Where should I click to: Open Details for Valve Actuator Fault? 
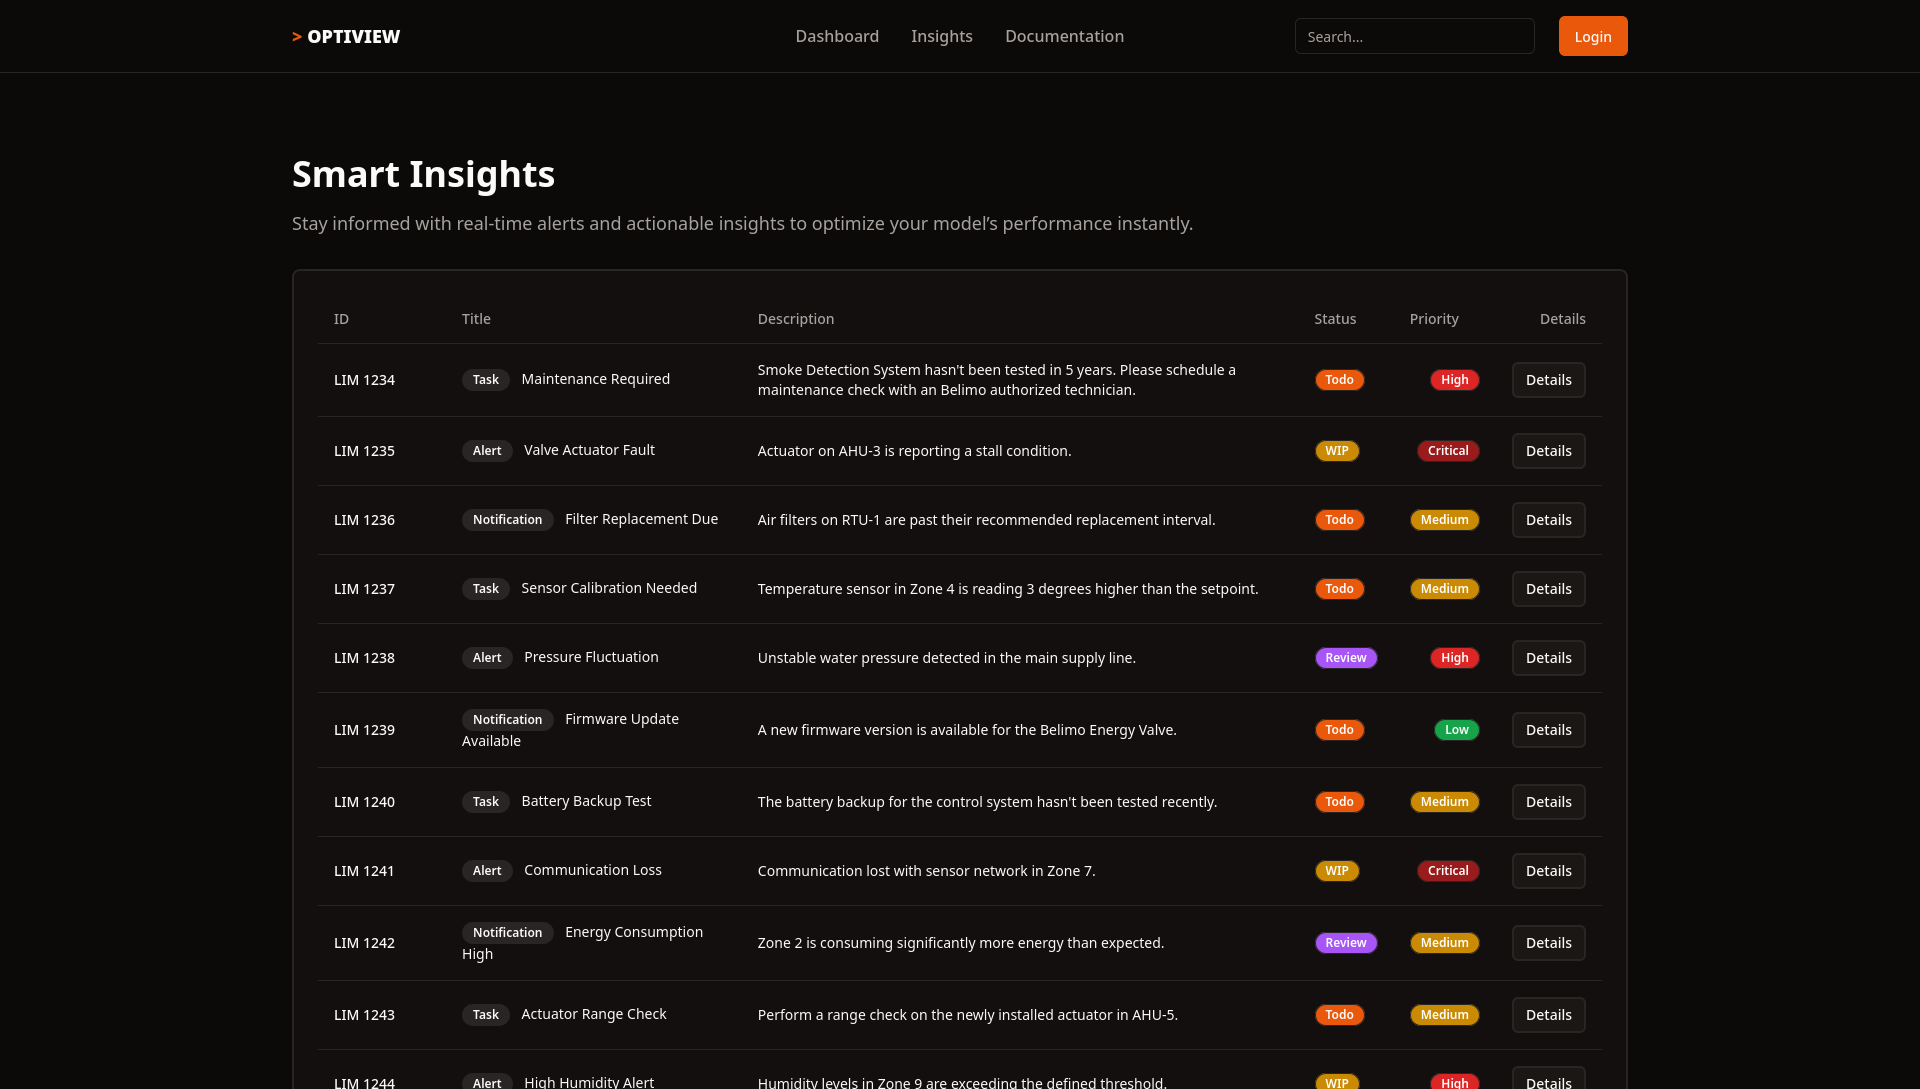(x=1548, y=451)
